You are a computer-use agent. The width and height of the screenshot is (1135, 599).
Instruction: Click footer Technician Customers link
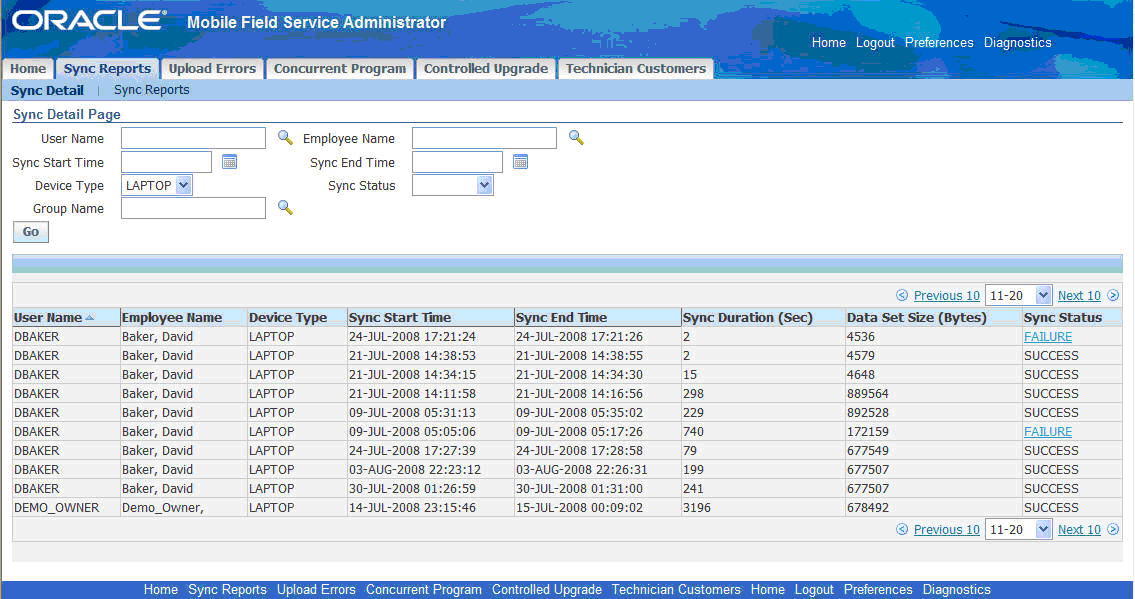tap(676, 589)
